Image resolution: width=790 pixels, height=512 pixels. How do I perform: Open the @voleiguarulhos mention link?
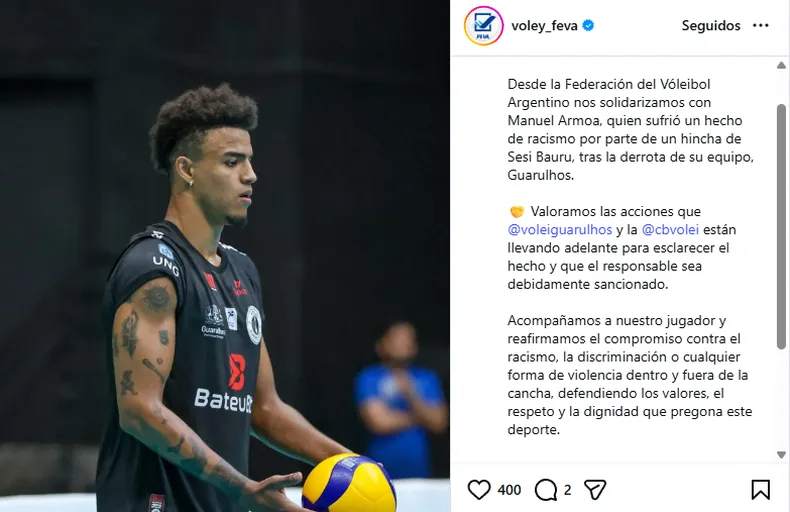(560, 230)
